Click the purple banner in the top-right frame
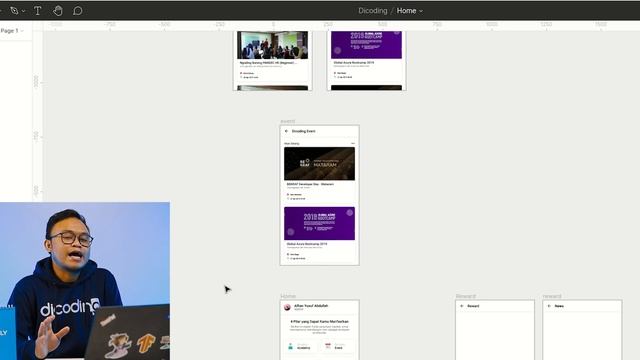Viewport: 640px width, 360px height. click(366, 45)
